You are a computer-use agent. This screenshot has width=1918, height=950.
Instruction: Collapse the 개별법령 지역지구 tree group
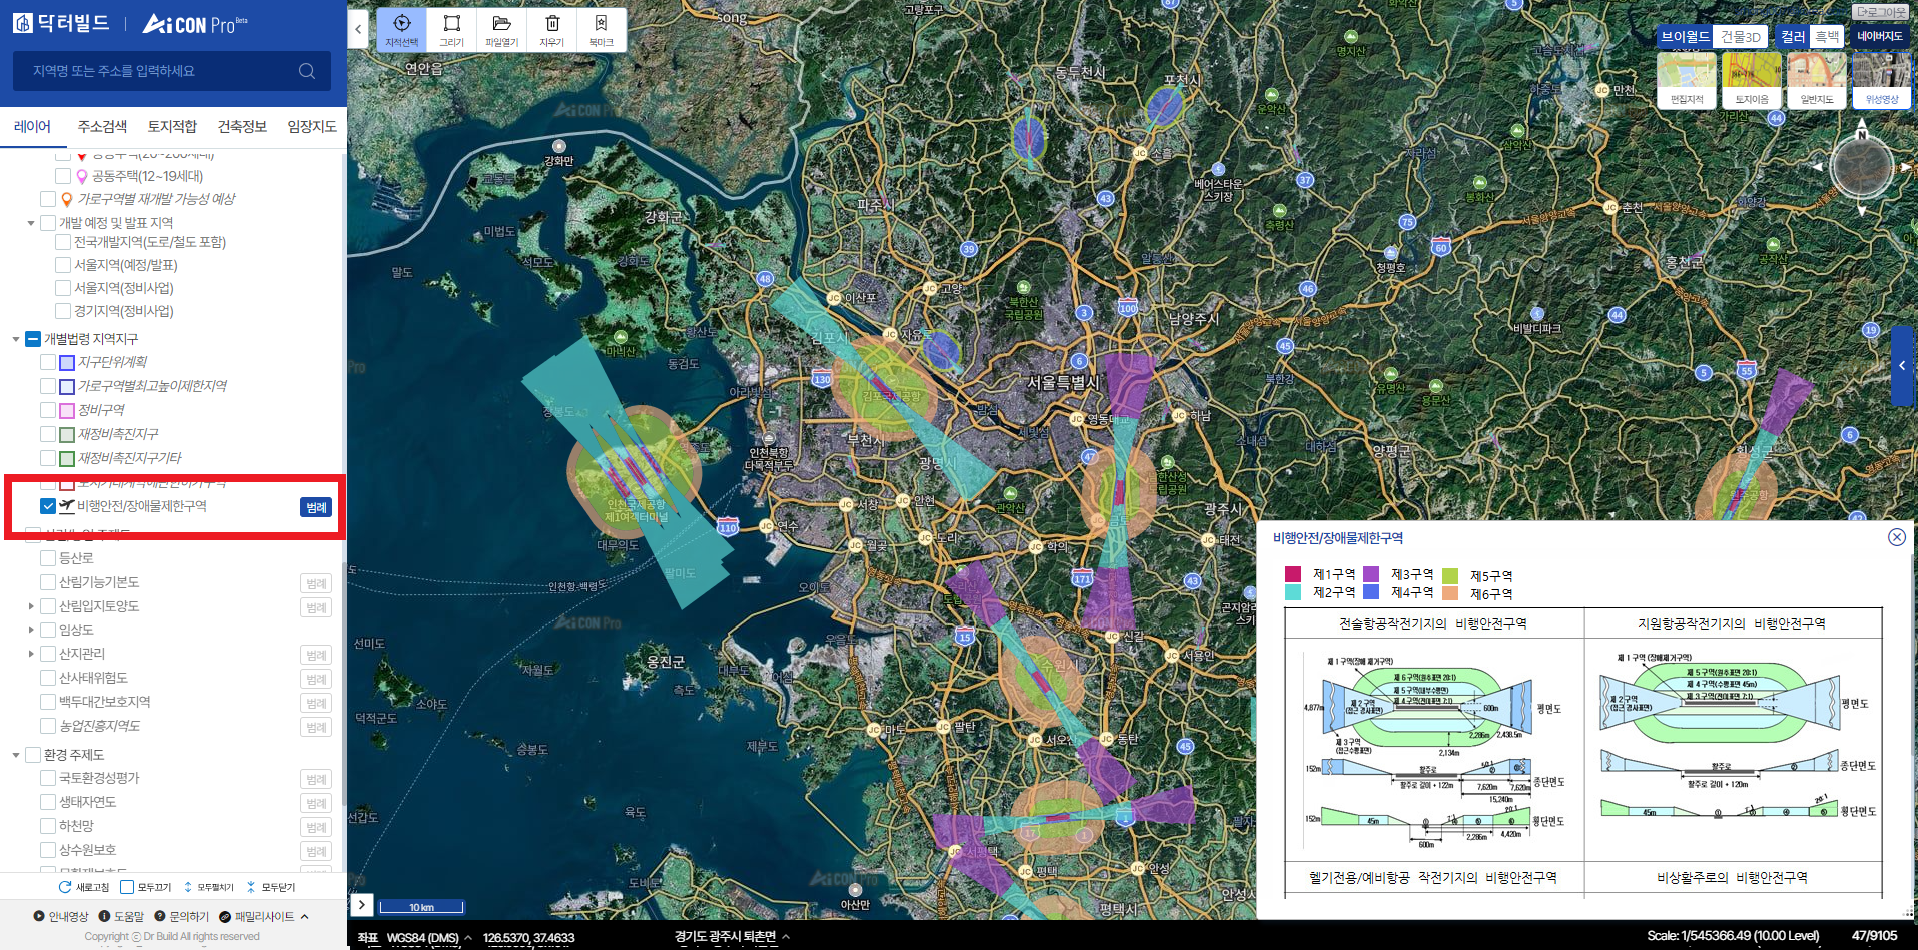pos(16,339)
